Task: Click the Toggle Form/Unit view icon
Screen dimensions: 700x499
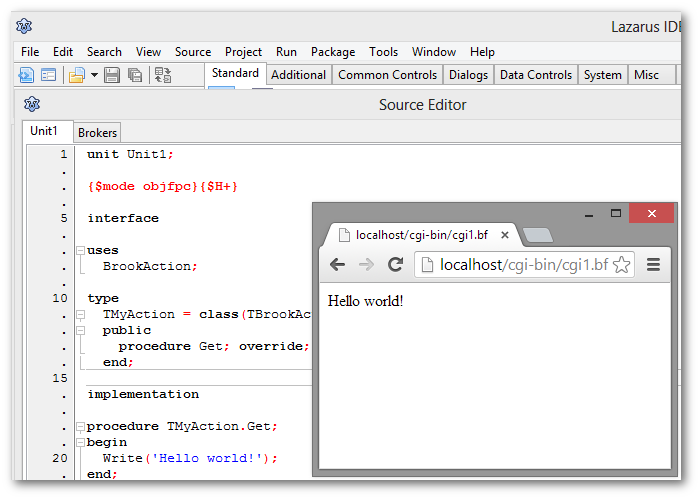Action: (x=163, y=75)
